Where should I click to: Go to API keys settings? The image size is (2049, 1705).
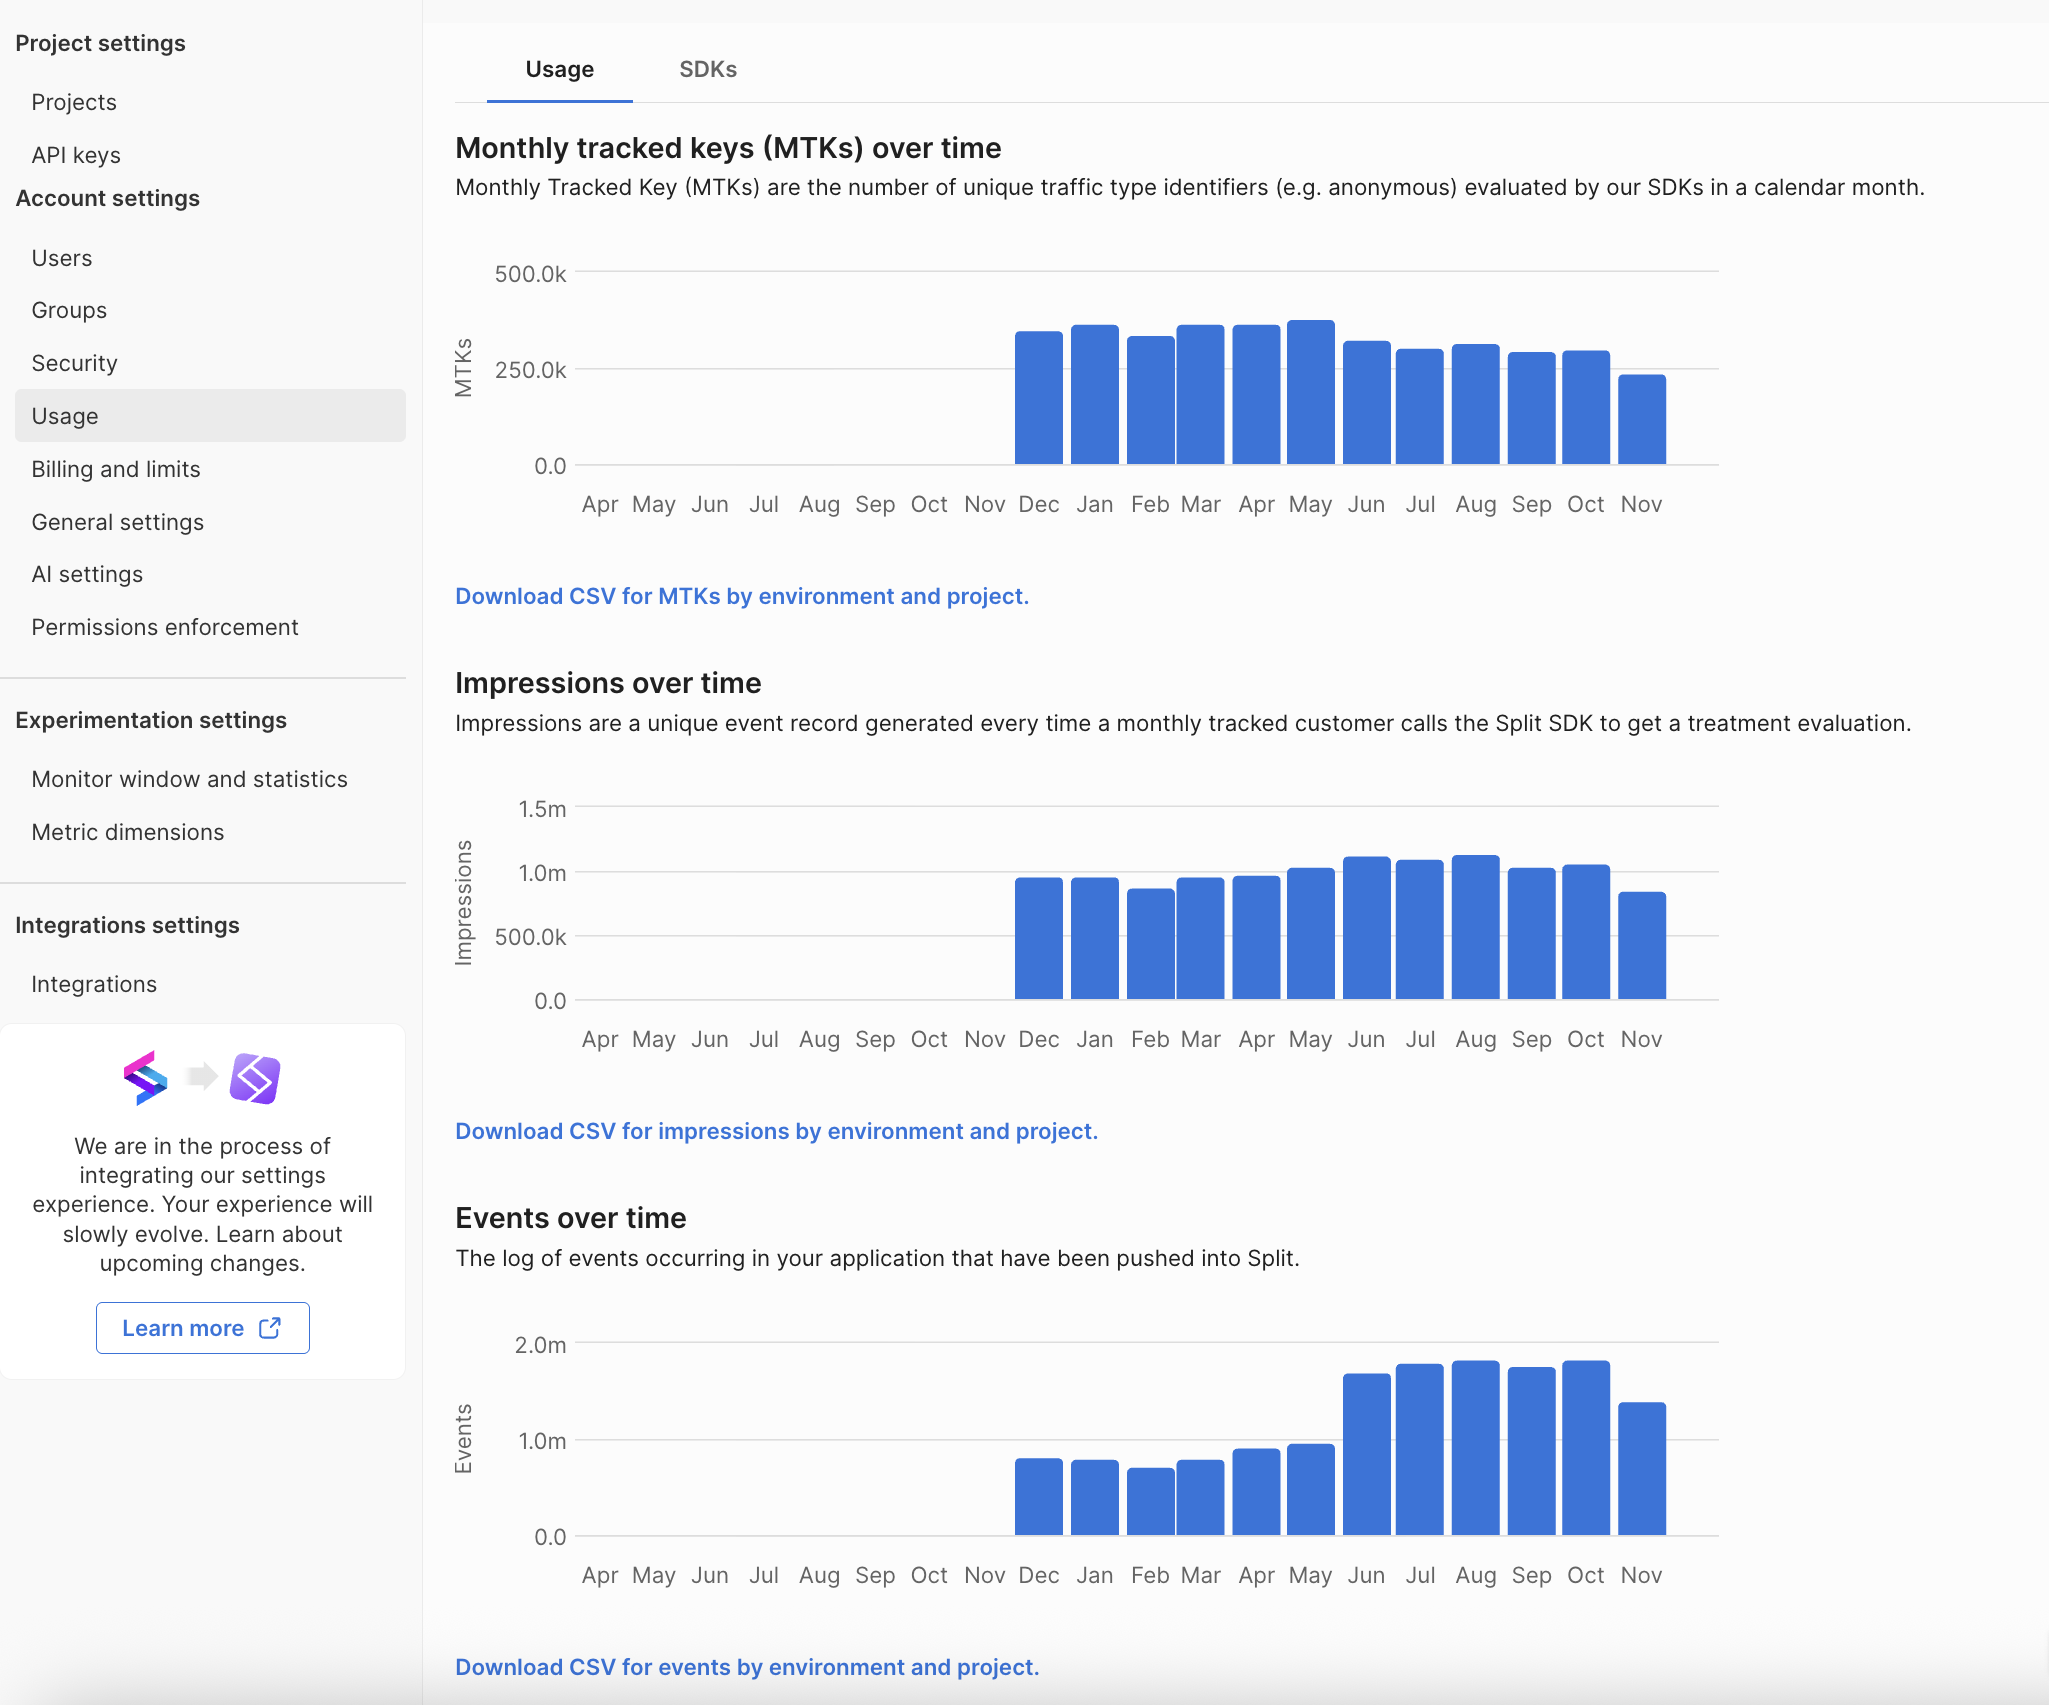76,155
